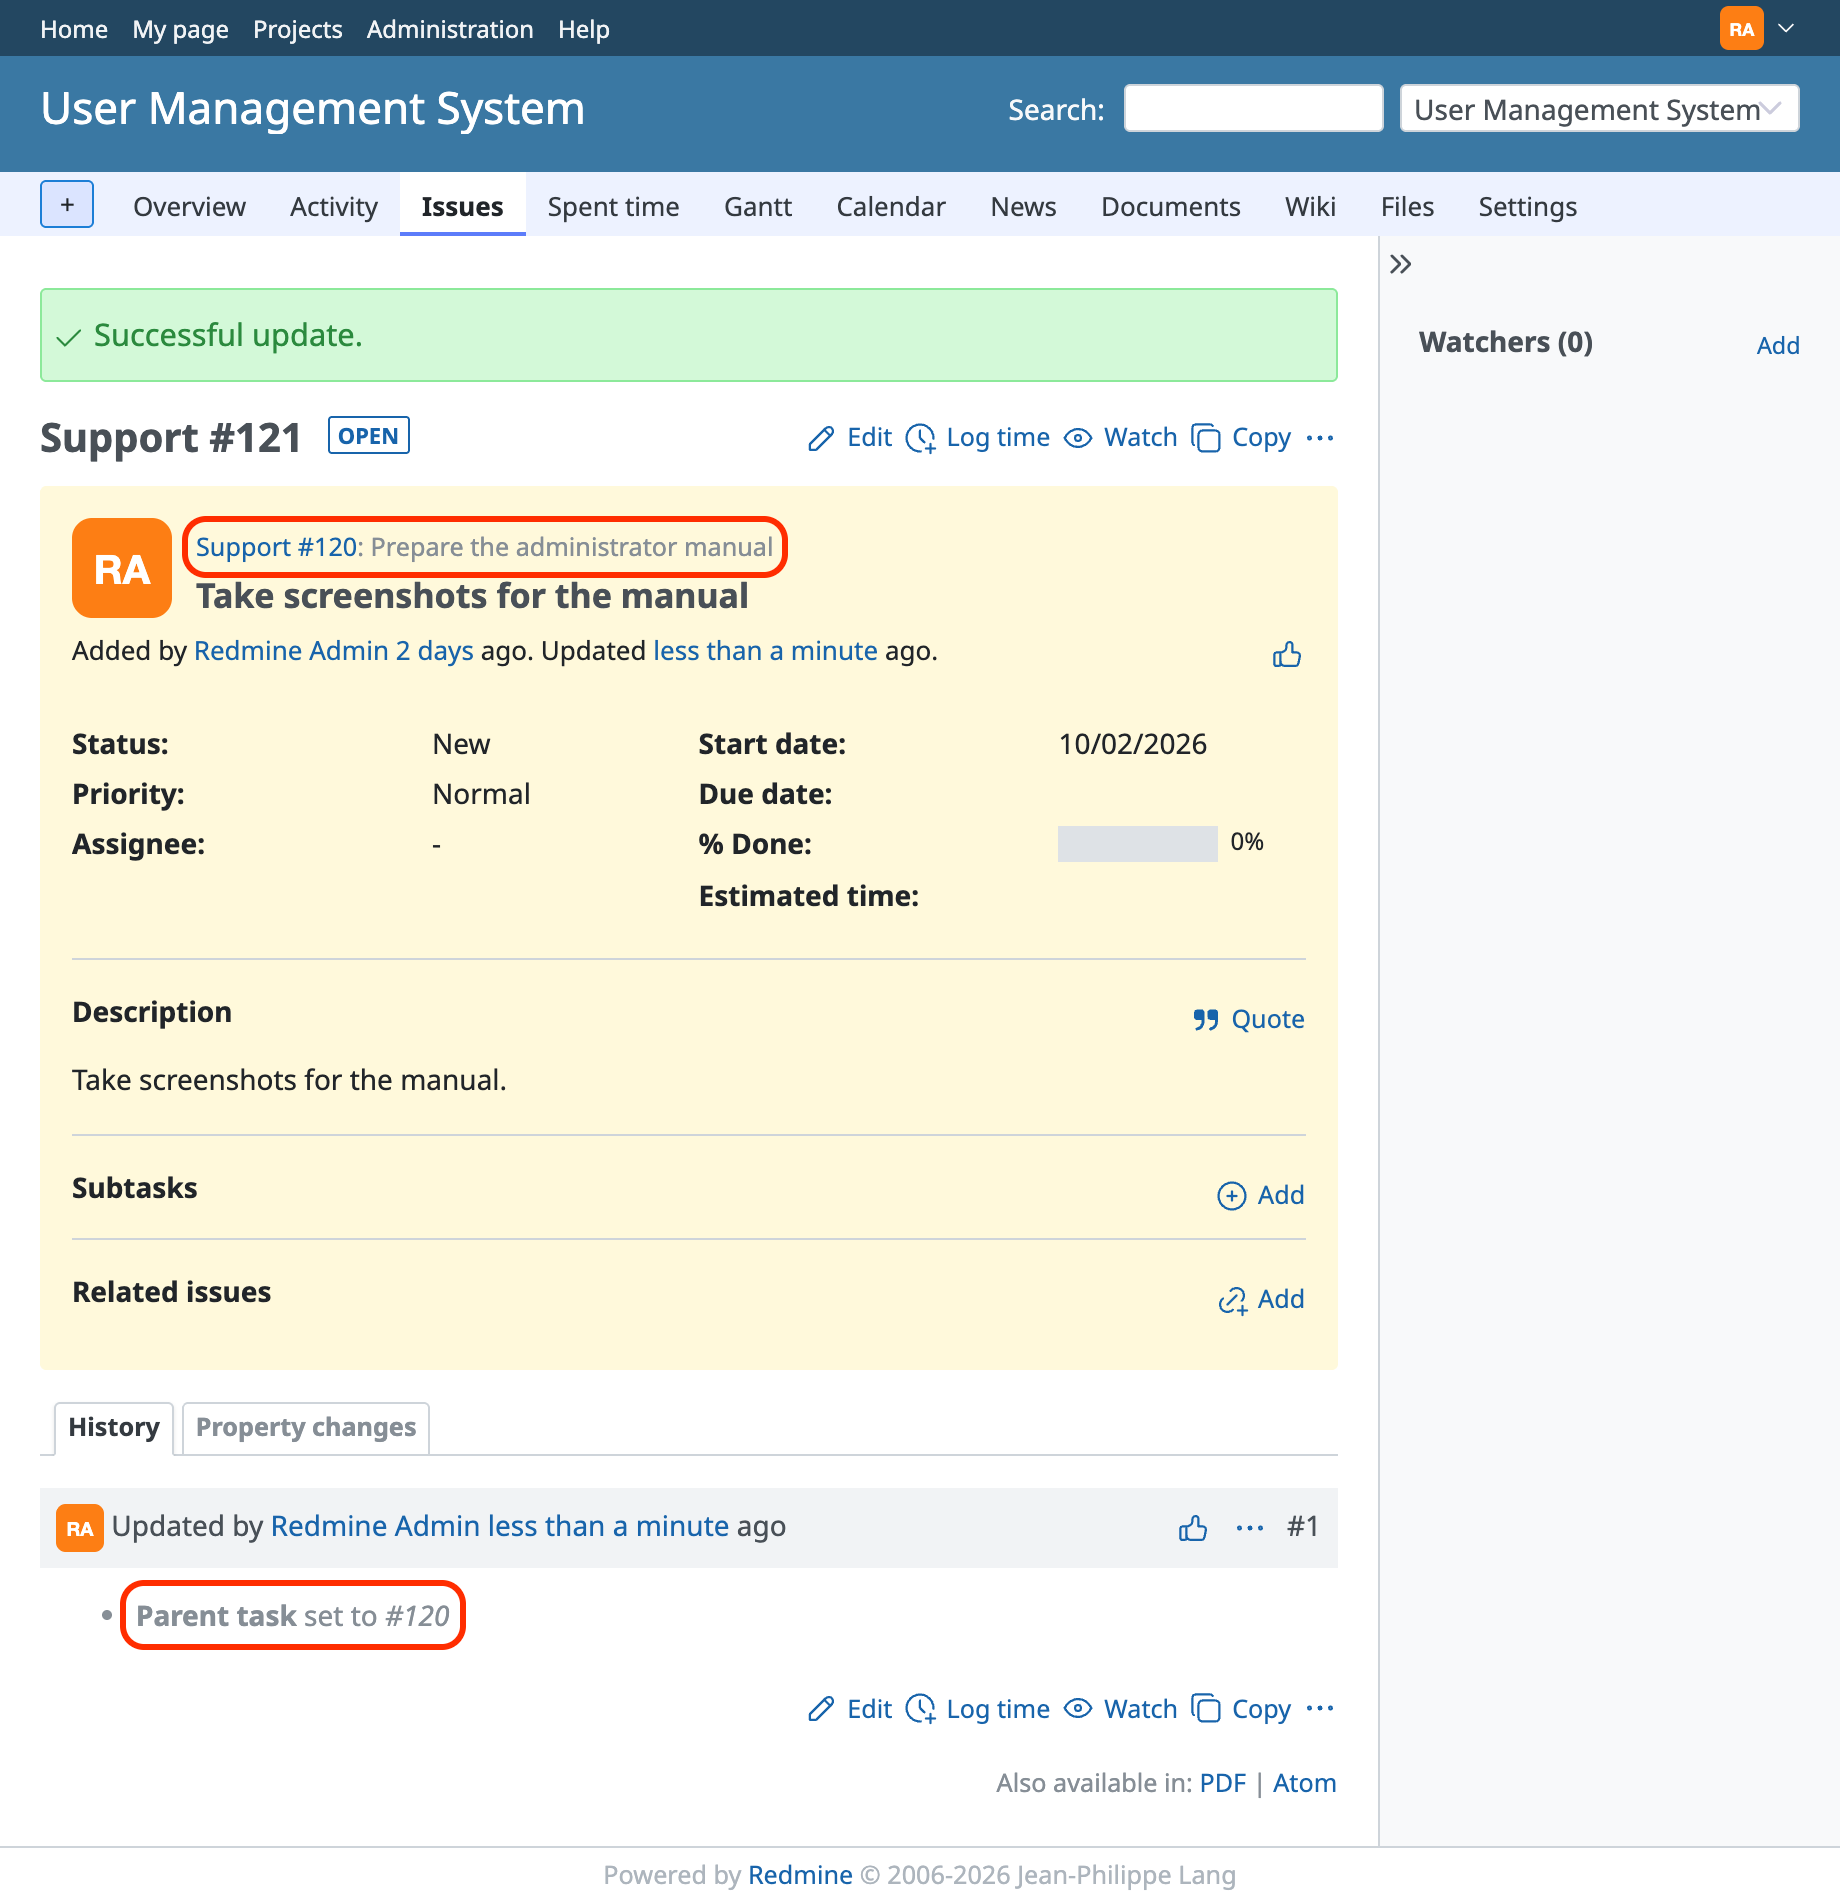Image resolution: width=1840 pixels, height=1900 pixels.
Task: Click 'less than a minute' link in history entry
Action: click(x=608, y=1527)
